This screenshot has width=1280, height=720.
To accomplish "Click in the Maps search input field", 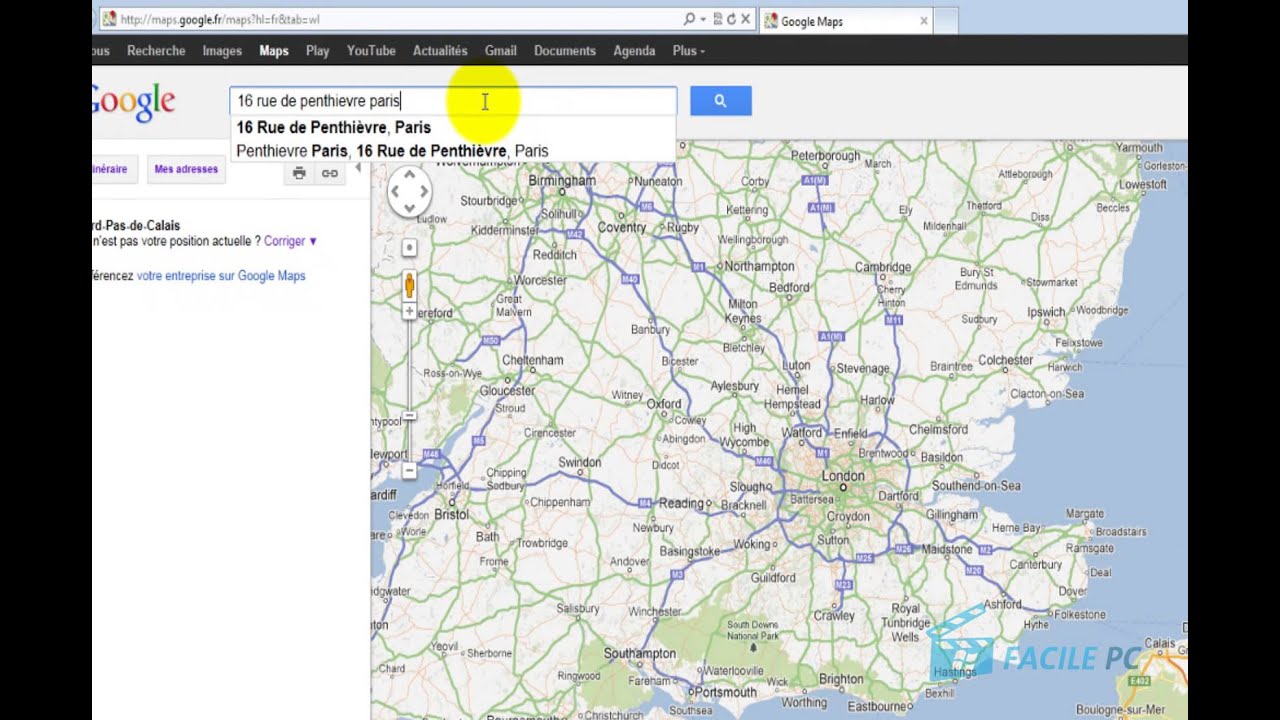I will (453, 101).
